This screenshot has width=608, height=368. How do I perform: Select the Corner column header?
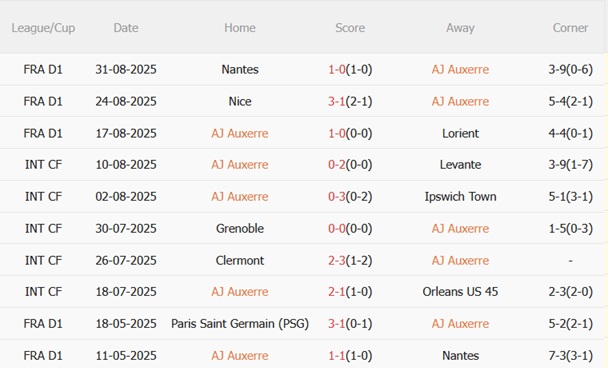(x=570, y=28)
